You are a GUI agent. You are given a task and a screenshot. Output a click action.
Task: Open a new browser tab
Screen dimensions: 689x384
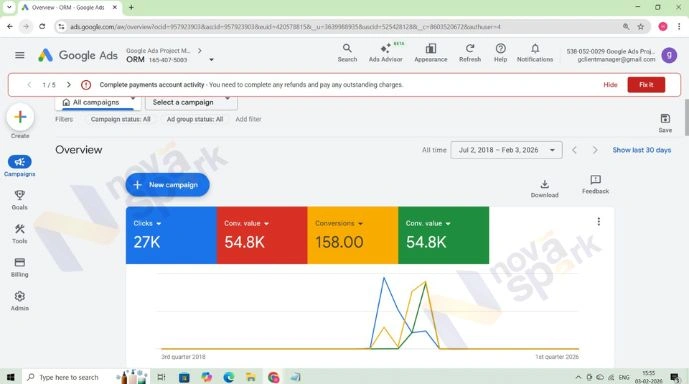[x=131, y=7]
